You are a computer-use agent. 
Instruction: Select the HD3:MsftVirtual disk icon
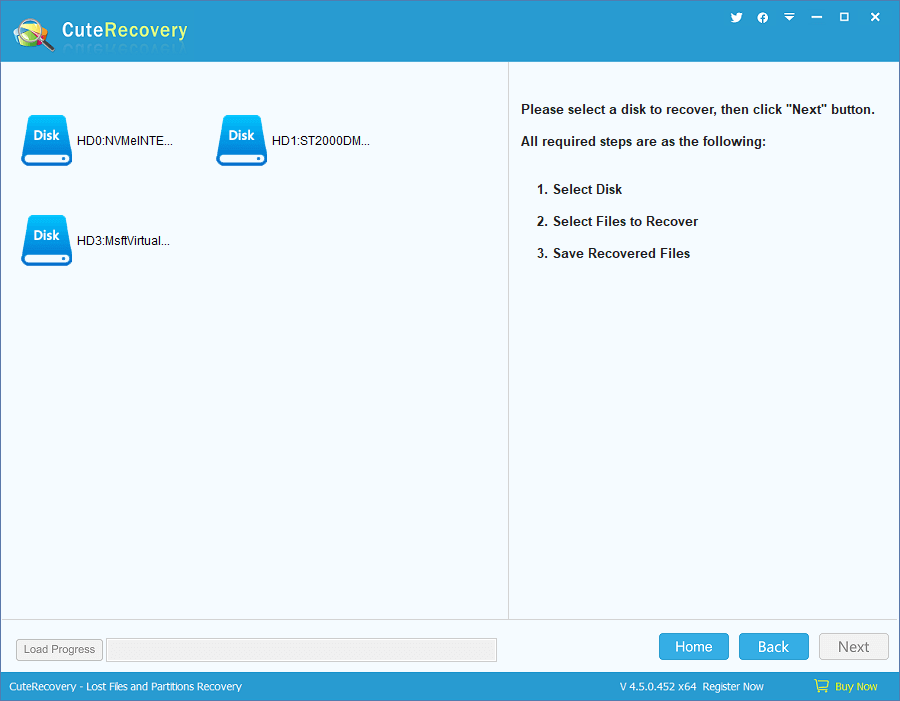pos(46,241)
